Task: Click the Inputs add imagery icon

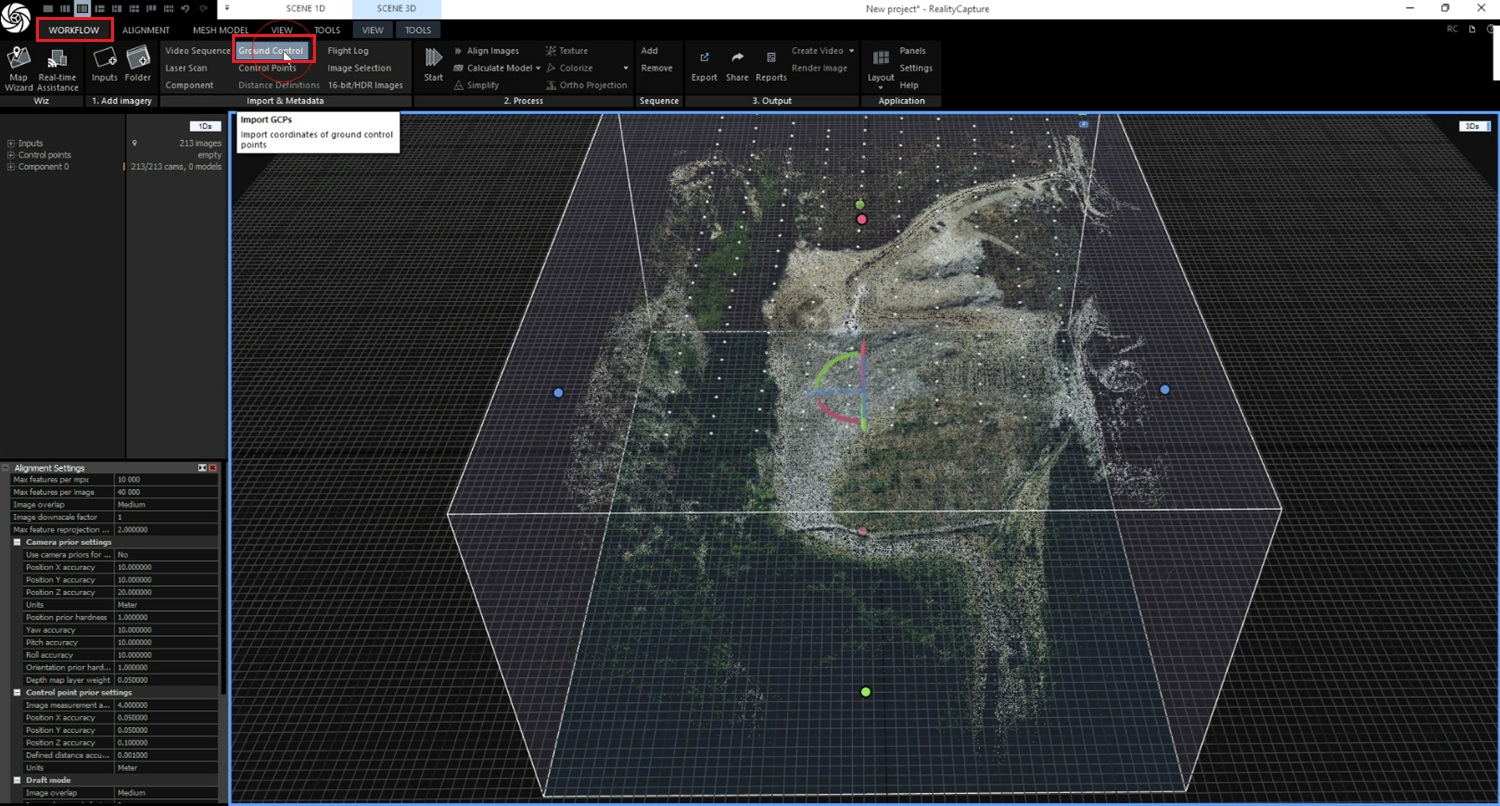Action: (104, 65)
